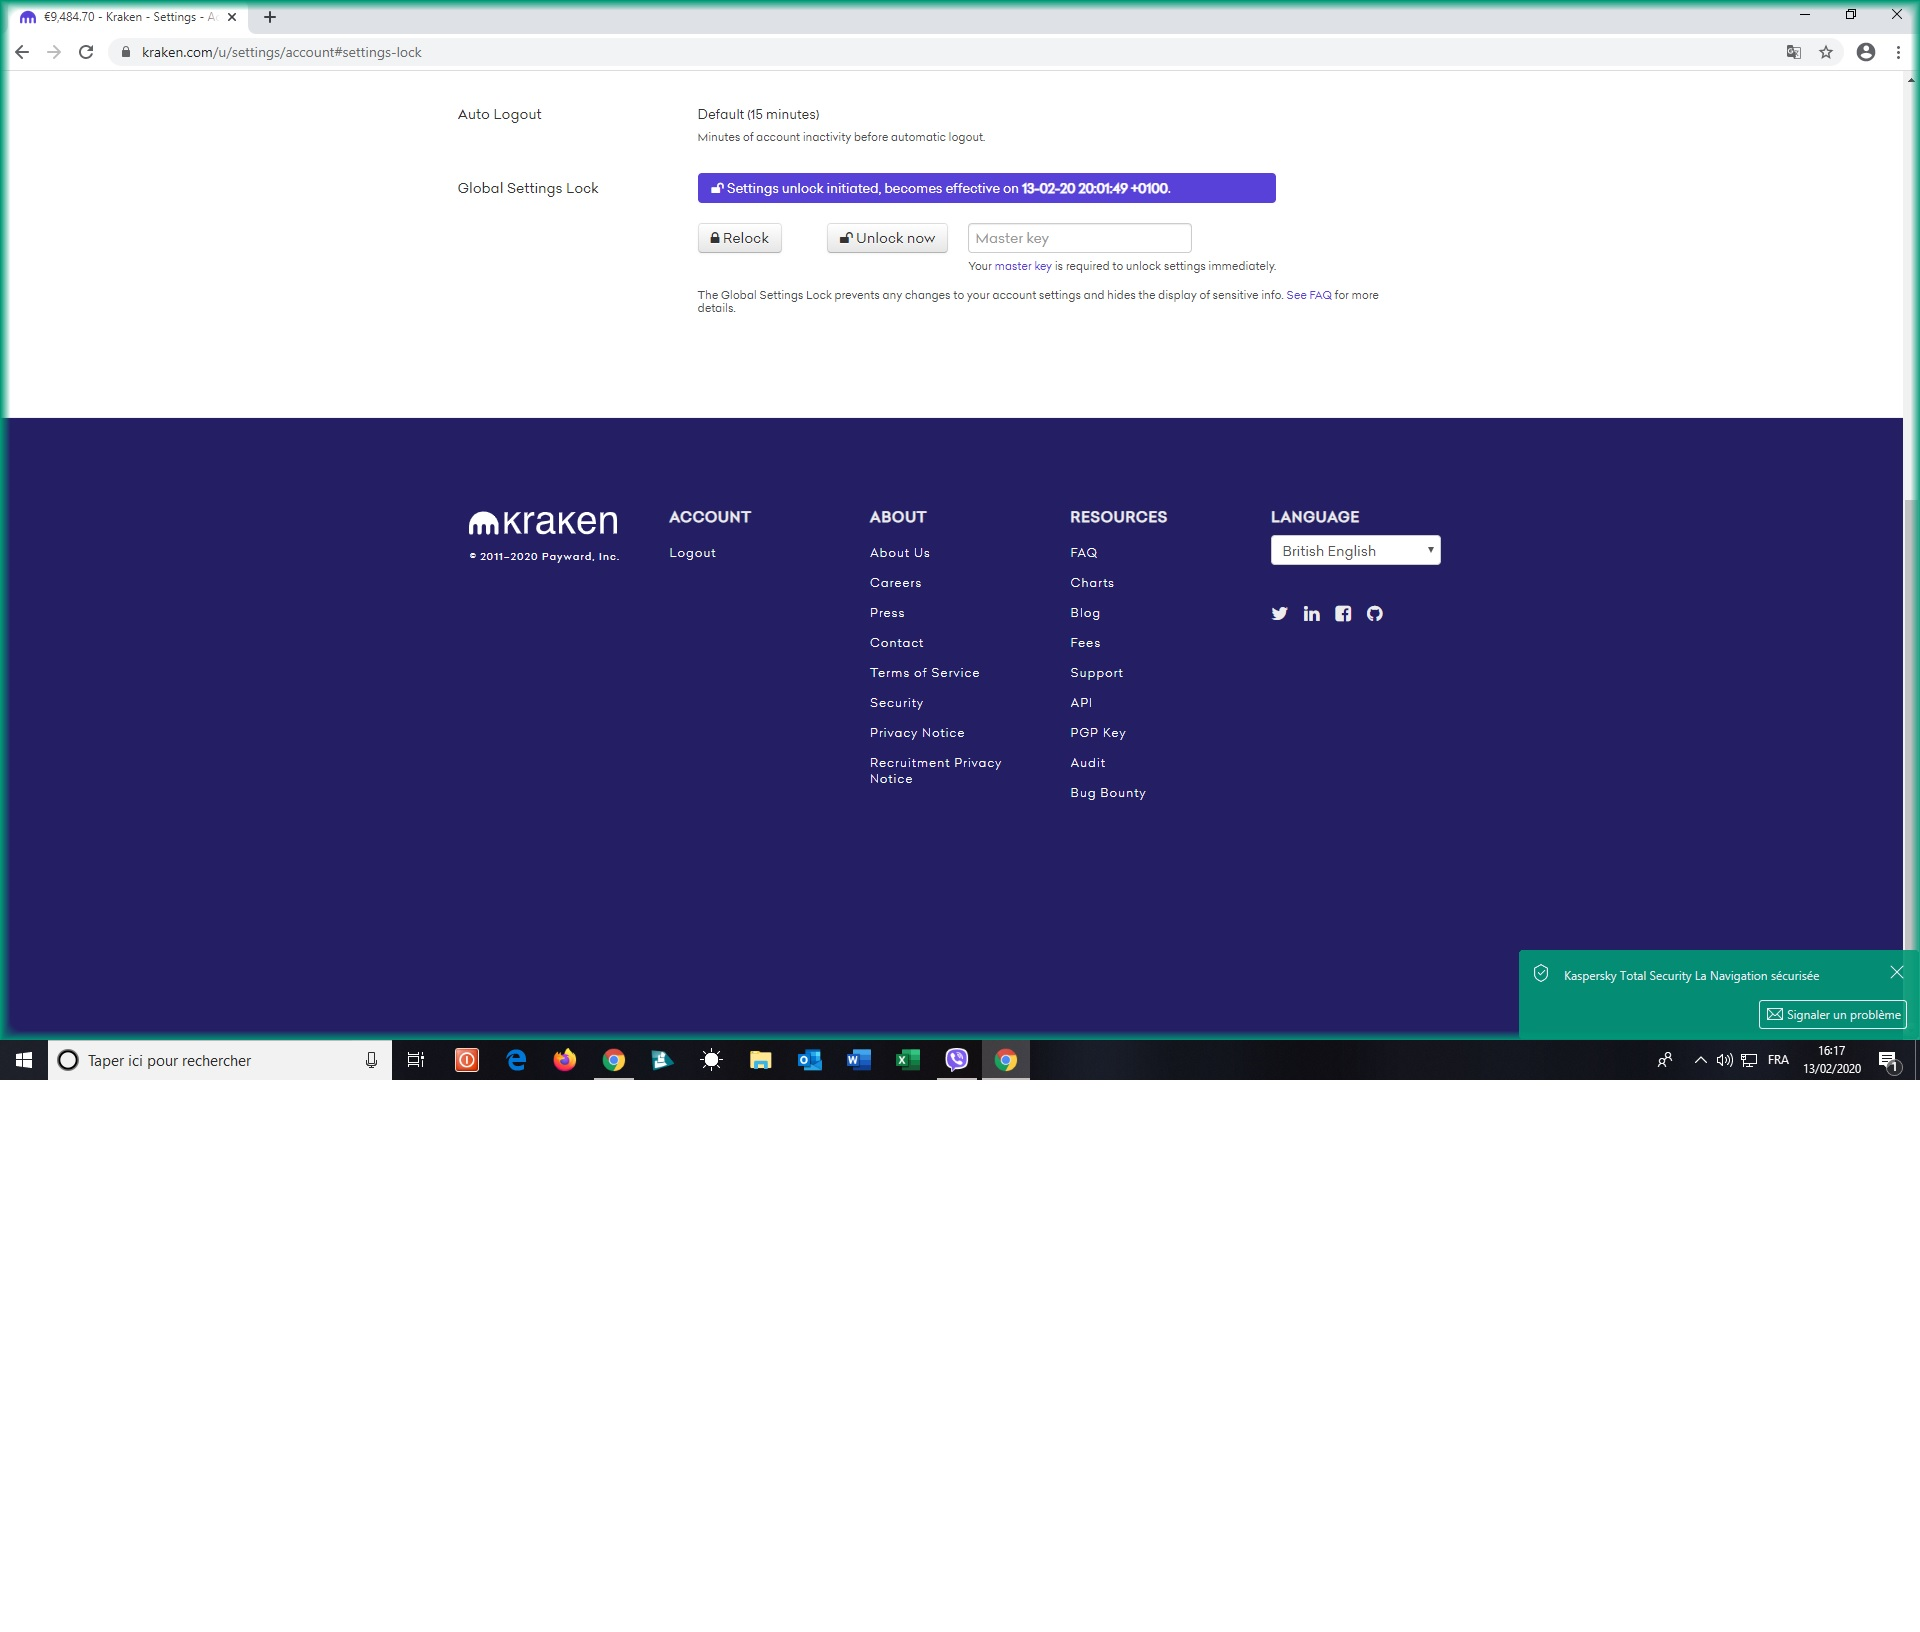
Task: Launch Viber from the taskbar
Action: [956, 1060]
